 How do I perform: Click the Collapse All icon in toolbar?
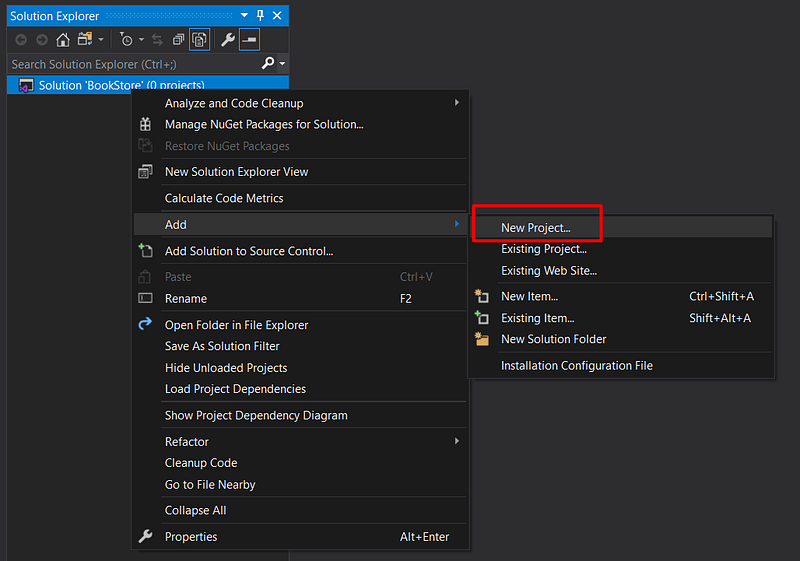point(178,40)
